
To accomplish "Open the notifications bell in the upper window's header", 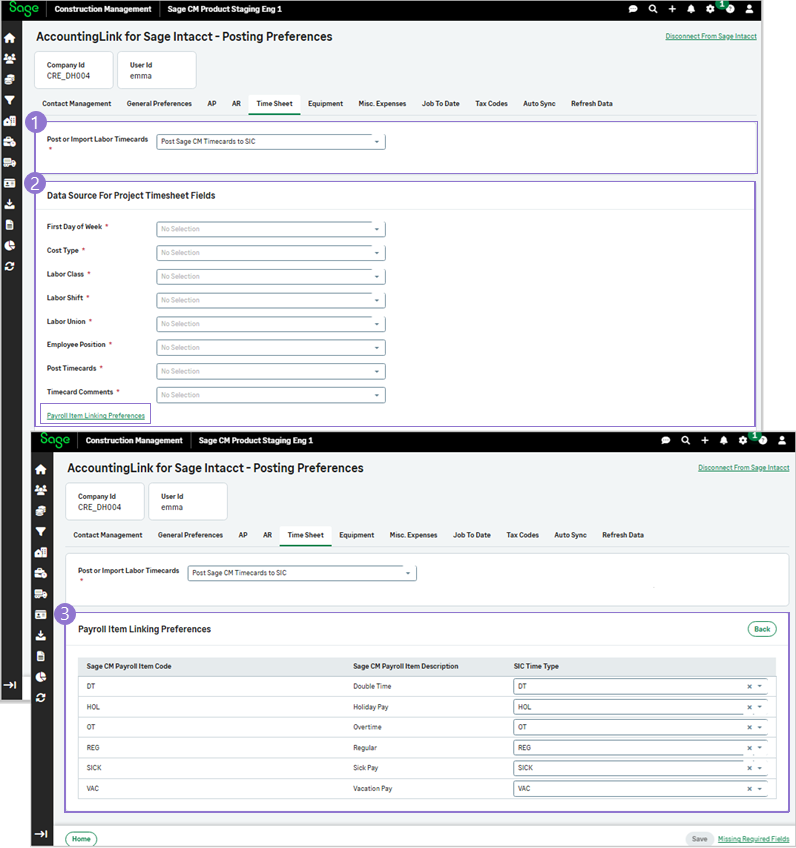I will (x=690, y=9).
